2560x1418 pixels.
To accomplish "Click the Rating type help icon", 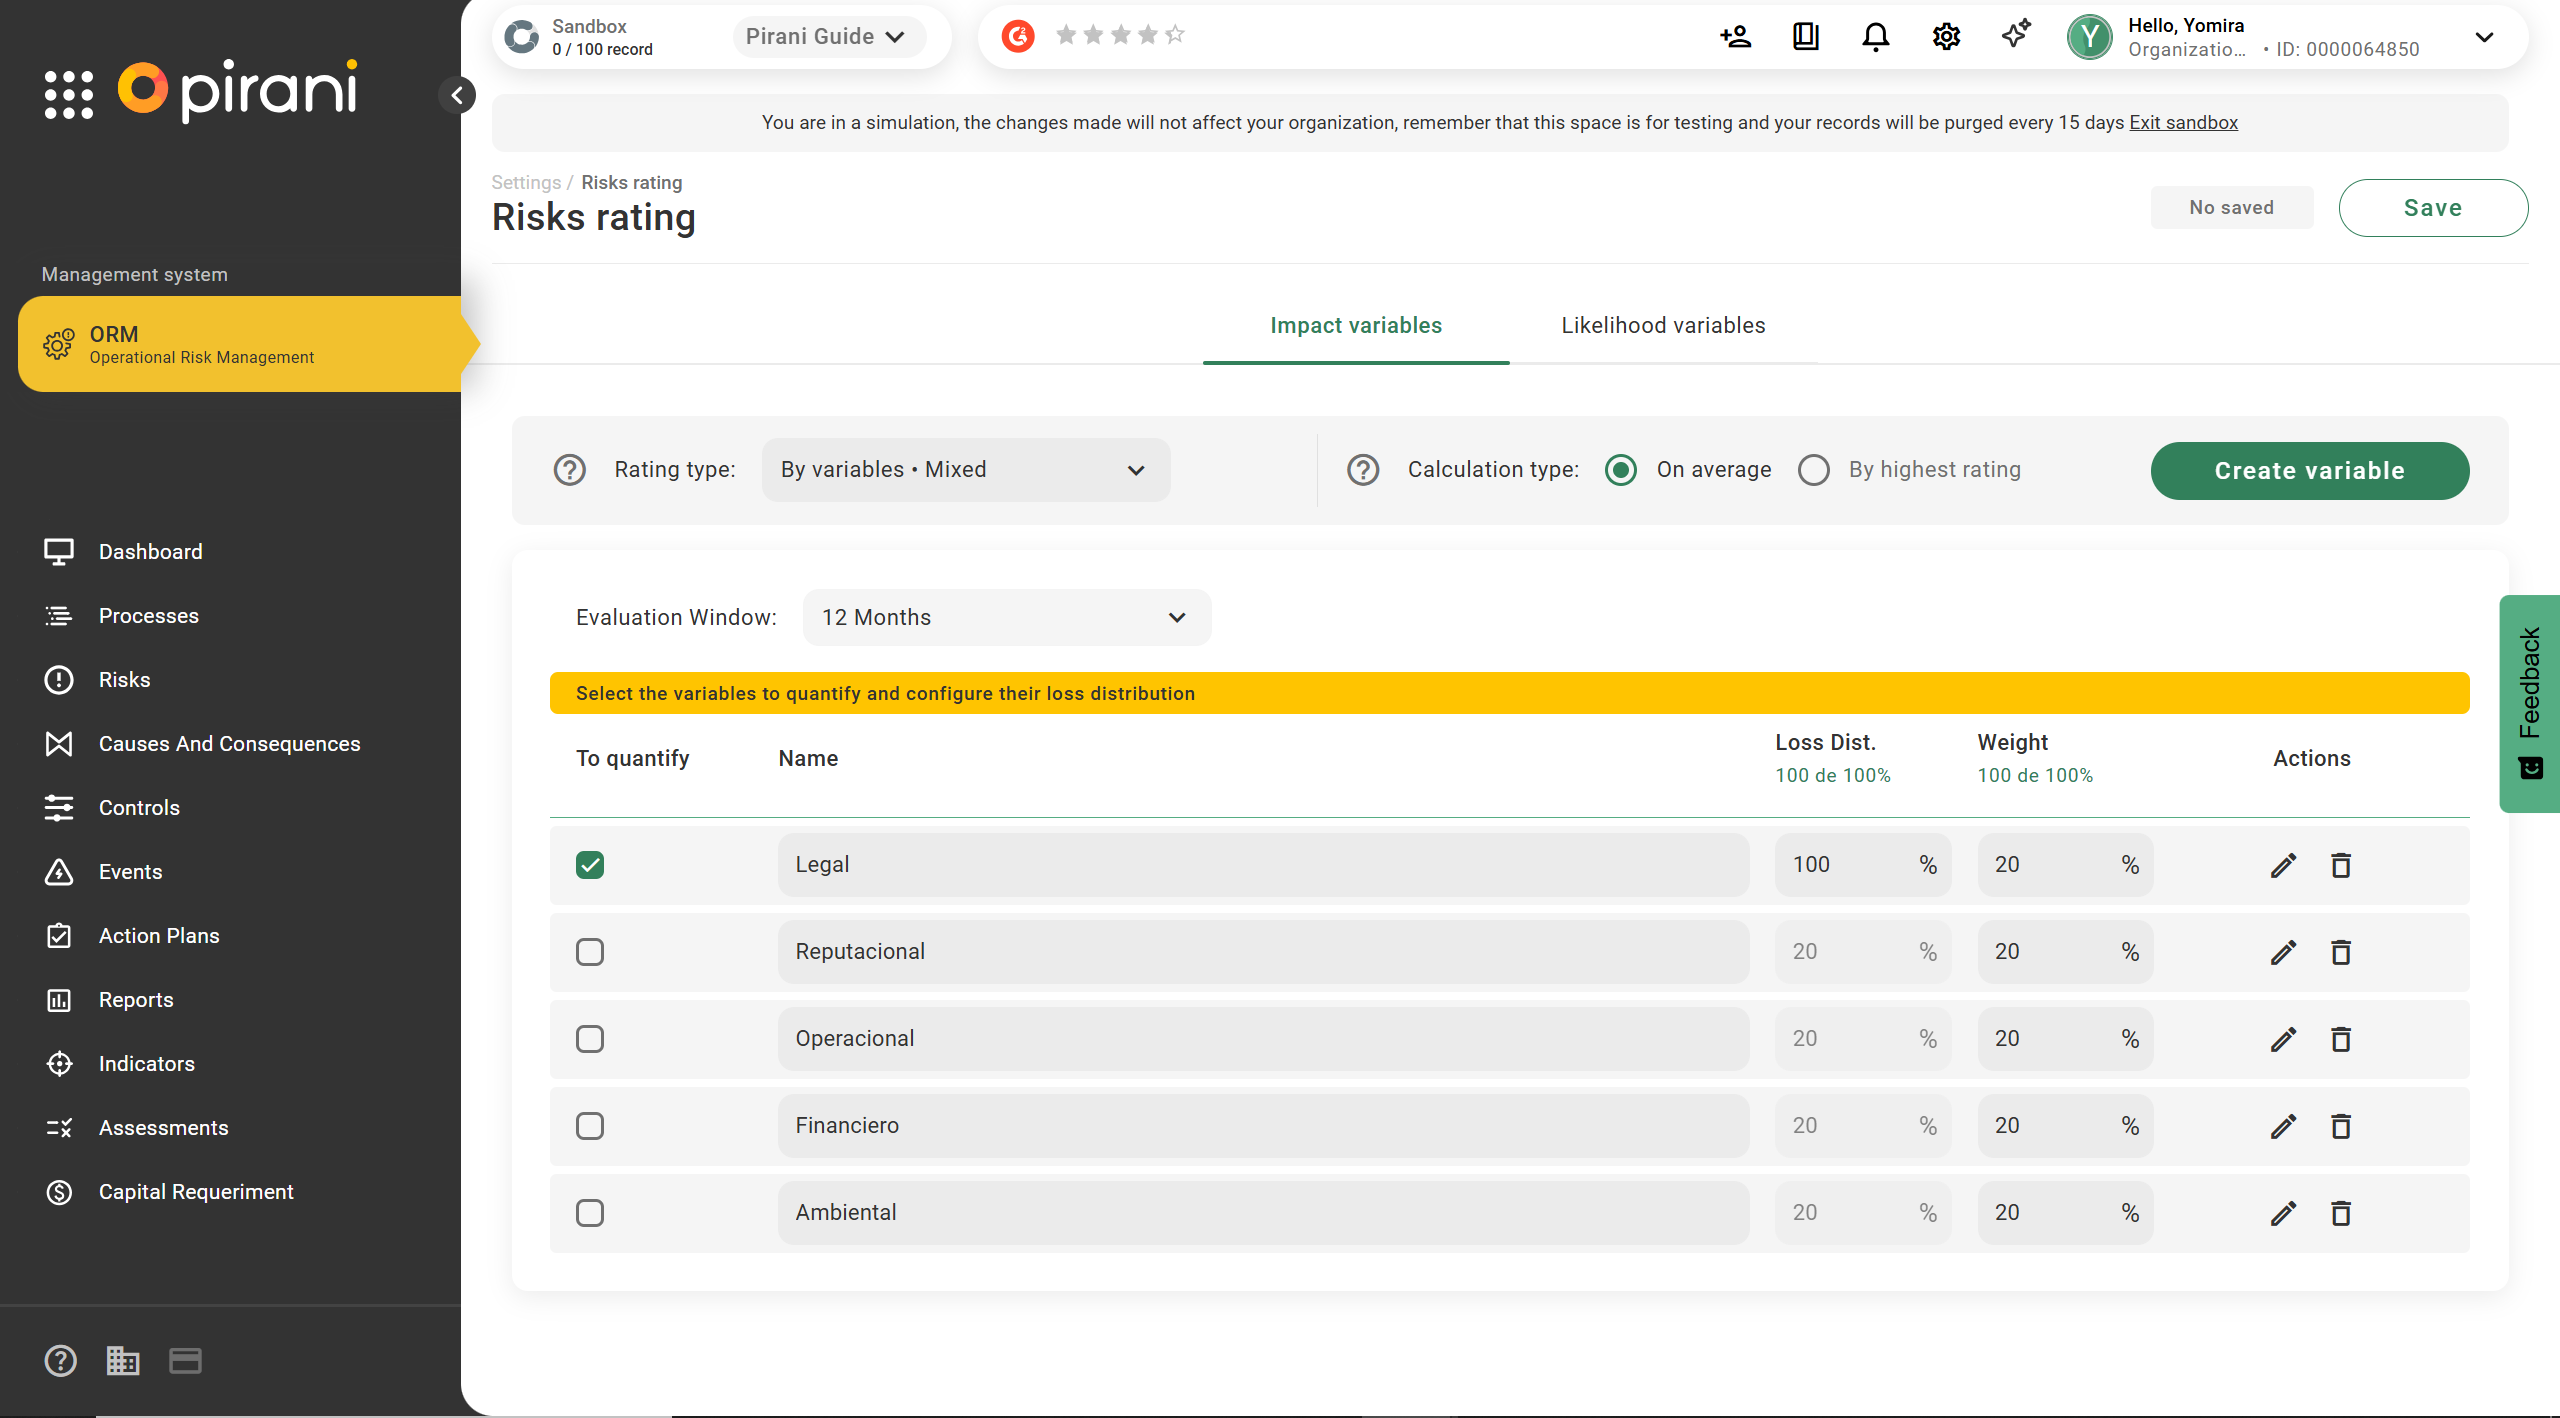I will (570, 470).
